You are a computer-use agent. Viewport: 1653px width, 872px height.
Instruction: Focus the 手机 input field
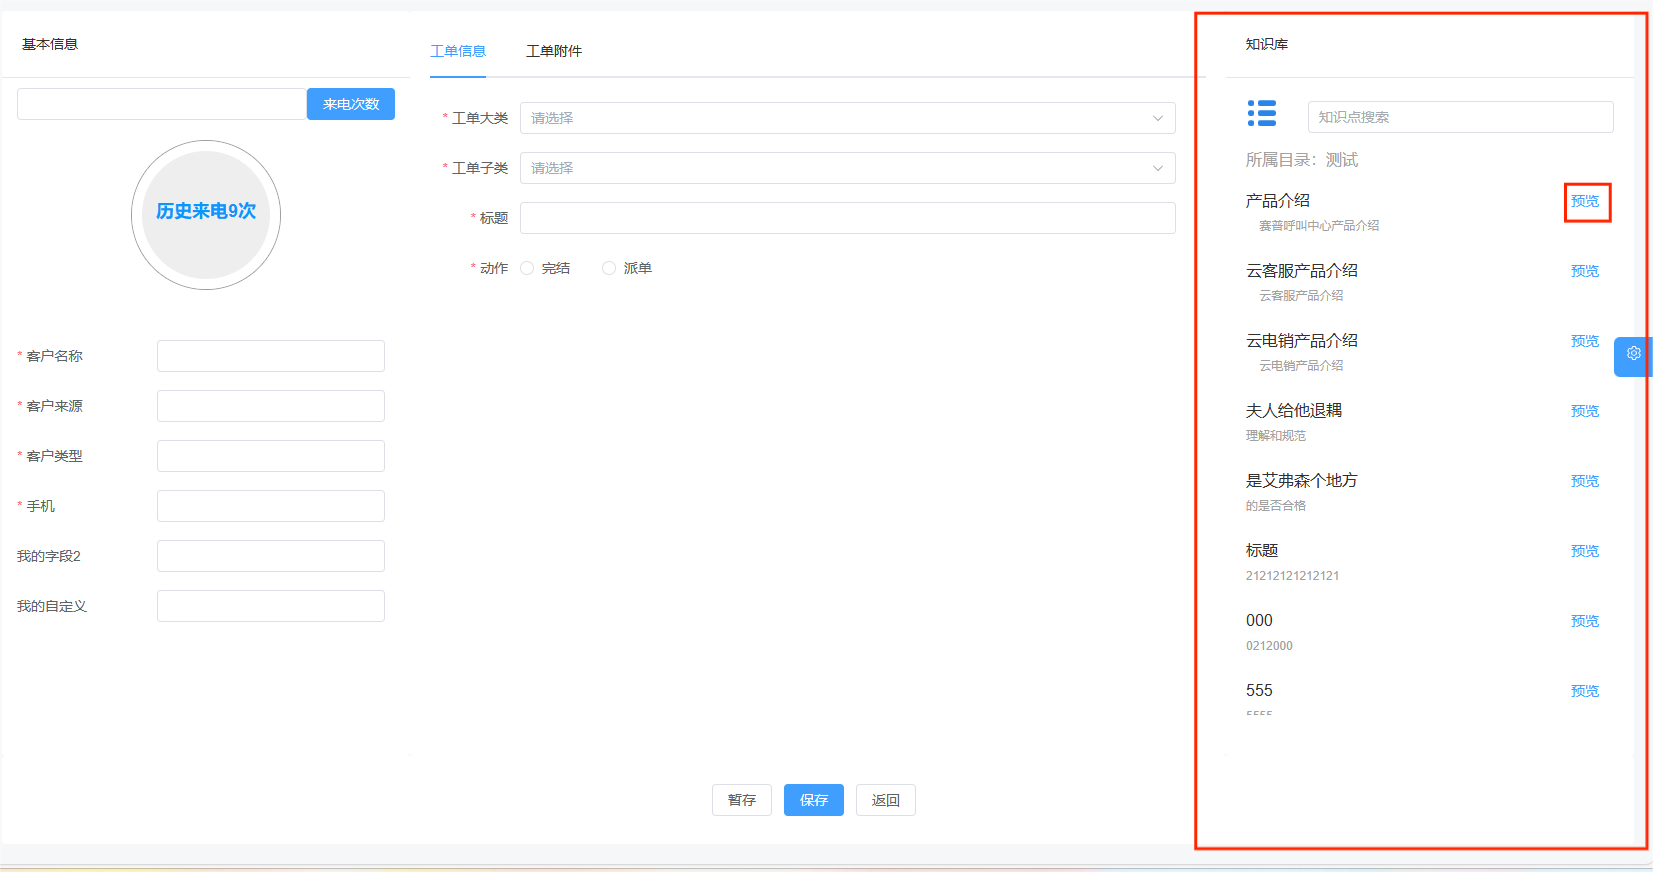tap(271, 506)
